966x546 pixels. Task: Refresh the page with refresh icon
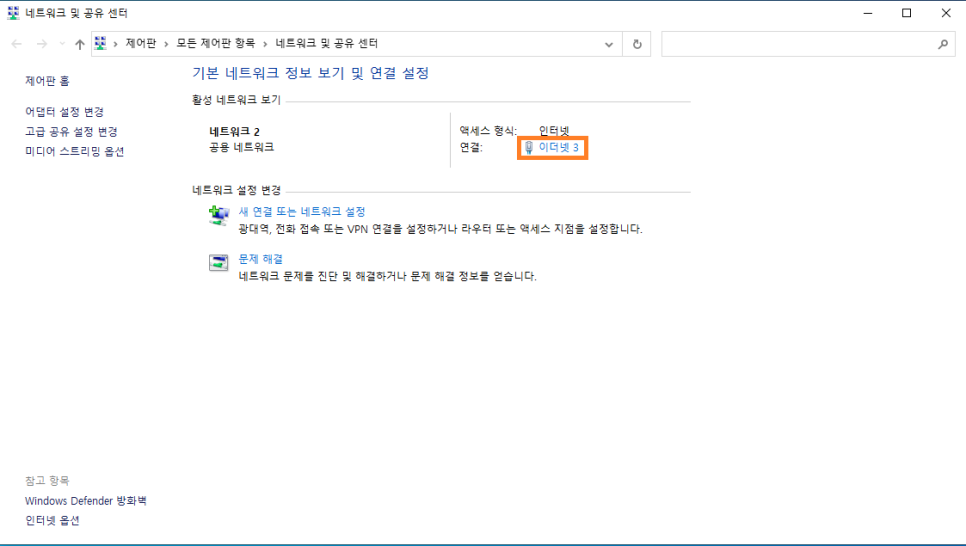point(637,44)
